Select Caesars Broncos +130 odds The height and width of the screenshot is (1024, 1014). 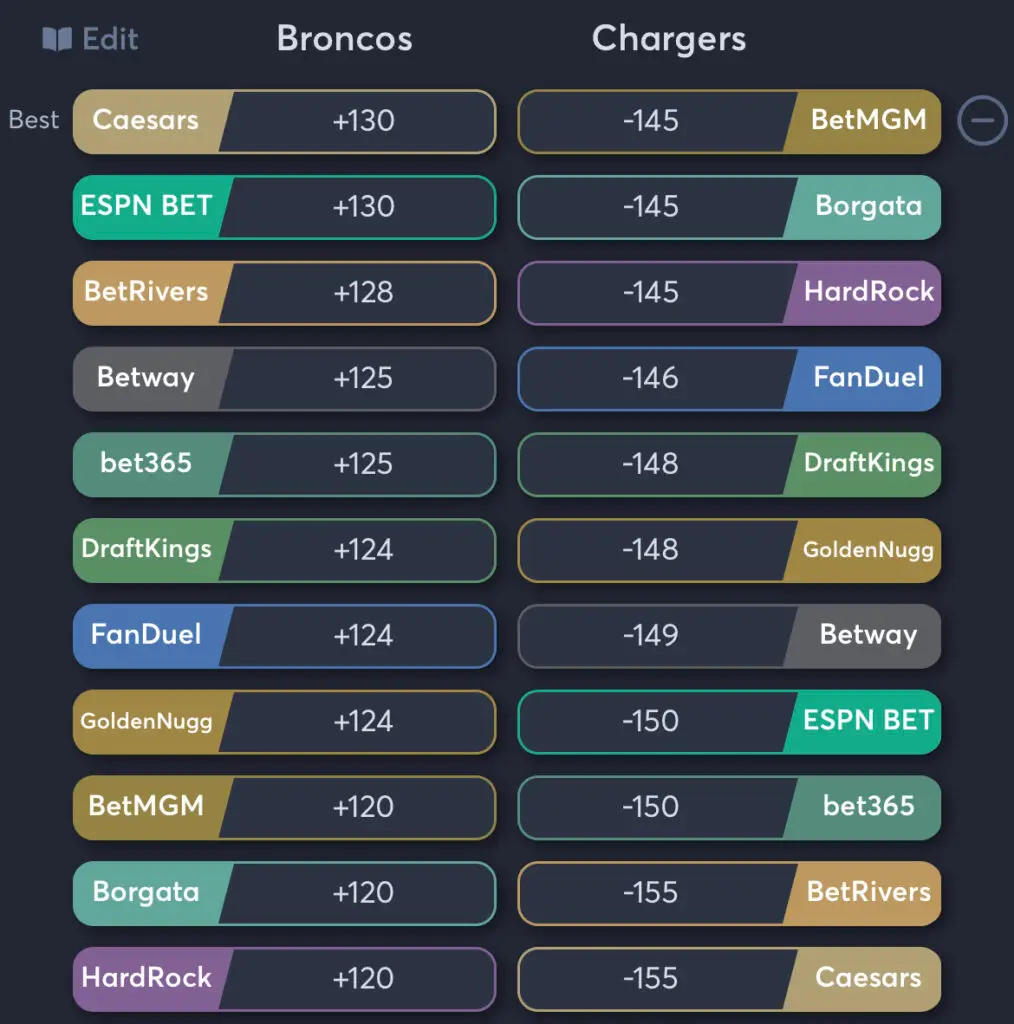[284, 121]
